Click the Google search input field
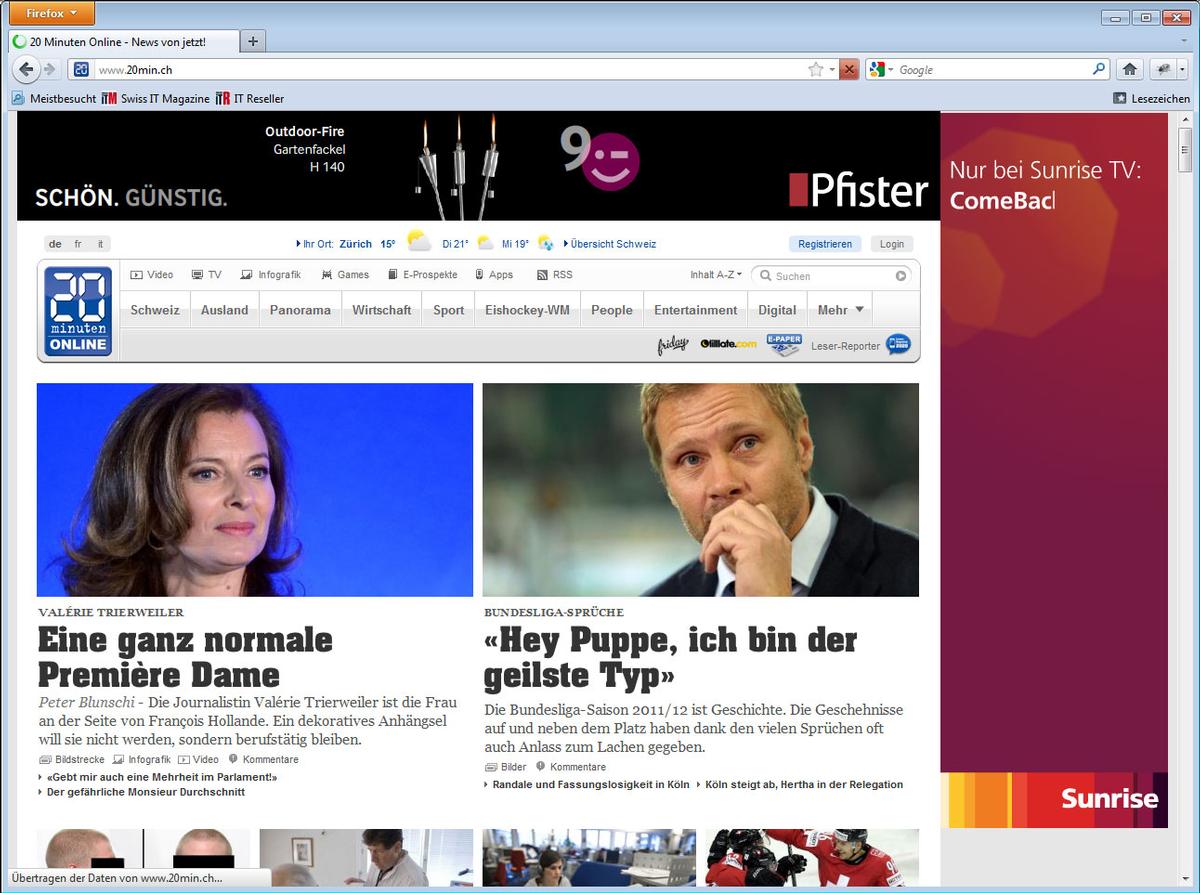1200x893 pixels. click(x=992, y=69)
